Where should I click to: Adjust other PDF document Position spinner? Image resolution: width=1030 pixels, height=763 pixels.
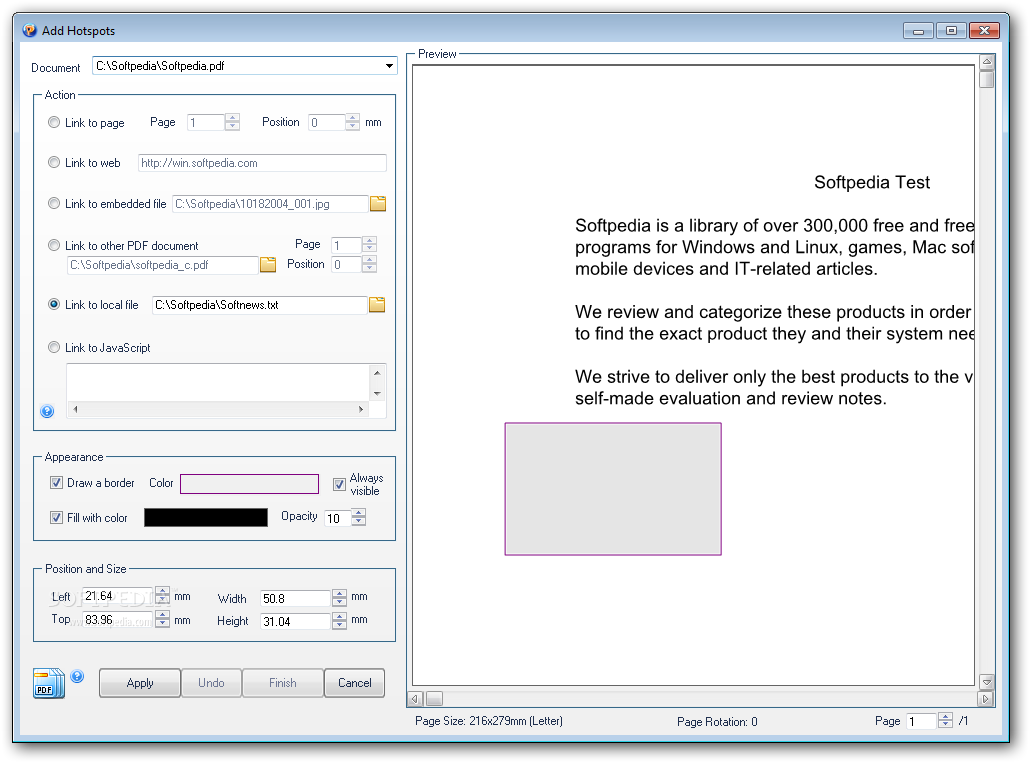pyautogui.click(x=370, y=264)
